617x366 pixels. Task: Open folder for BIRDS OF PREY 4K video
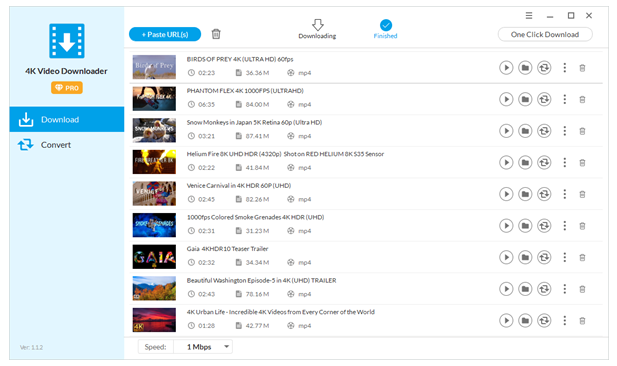click(x=525, y=68)
